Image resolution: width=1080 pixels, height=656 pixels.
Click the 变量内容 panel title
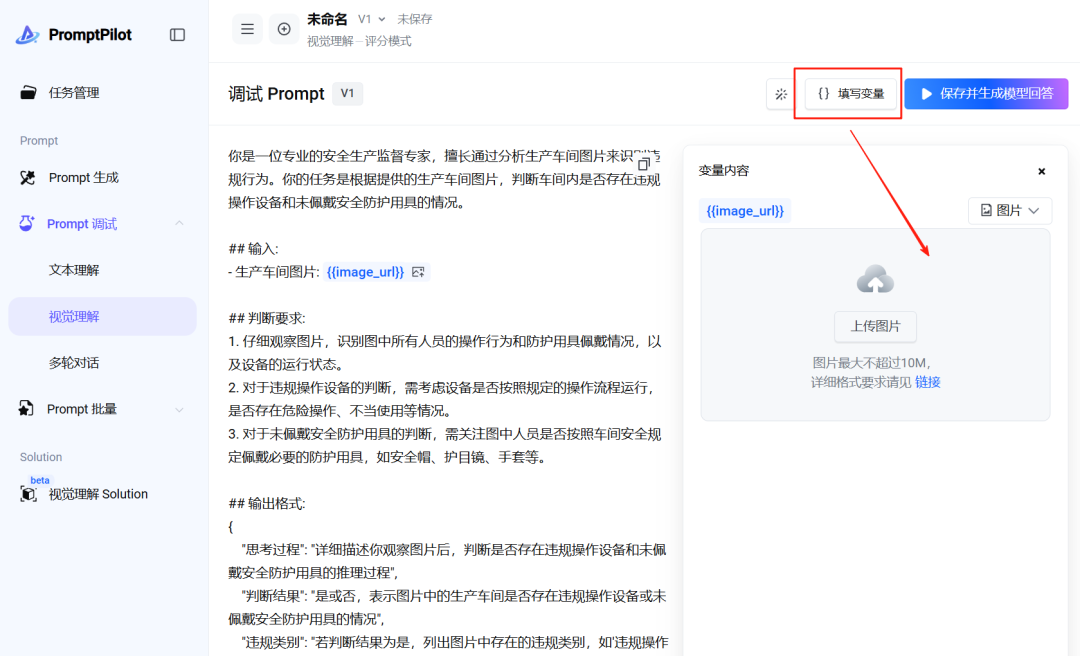click(x=723, y=171)
